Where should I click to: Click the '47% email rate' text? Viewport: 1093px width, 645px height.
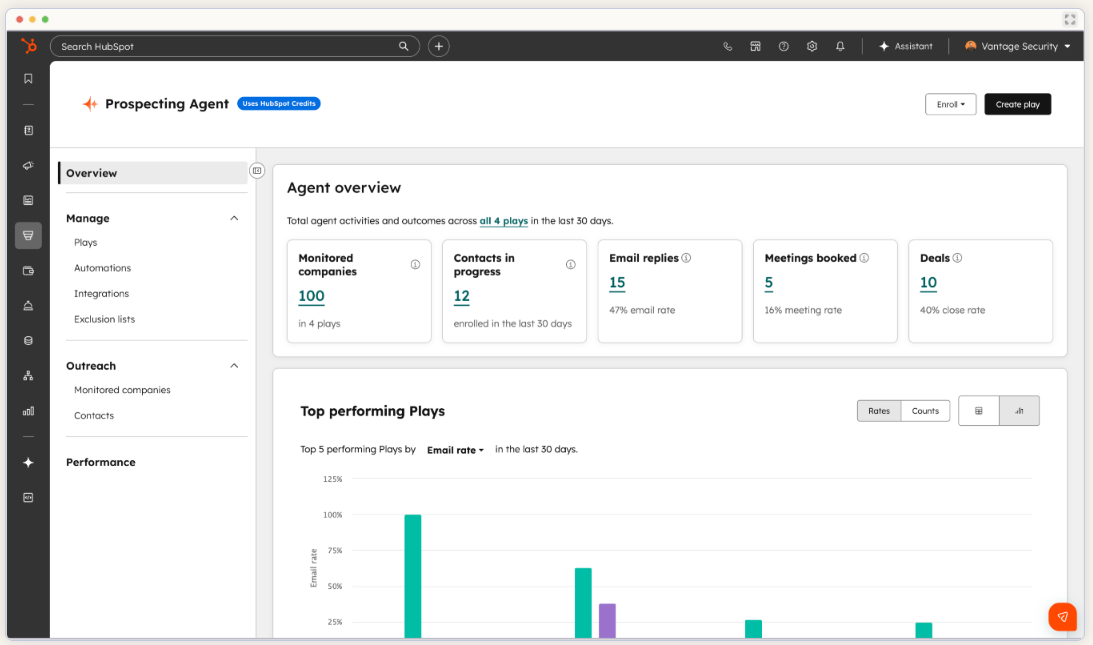click(x=642, y=310)
